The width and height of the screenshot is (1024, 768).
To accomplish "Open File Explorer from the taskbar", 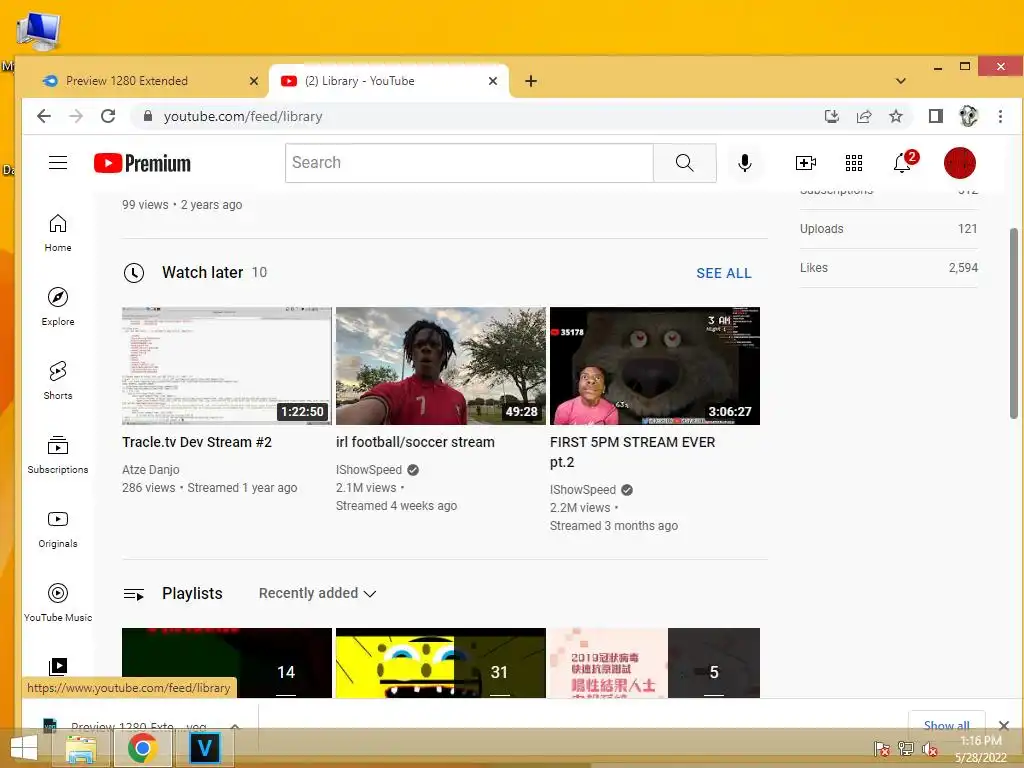I will pos(81,748).
